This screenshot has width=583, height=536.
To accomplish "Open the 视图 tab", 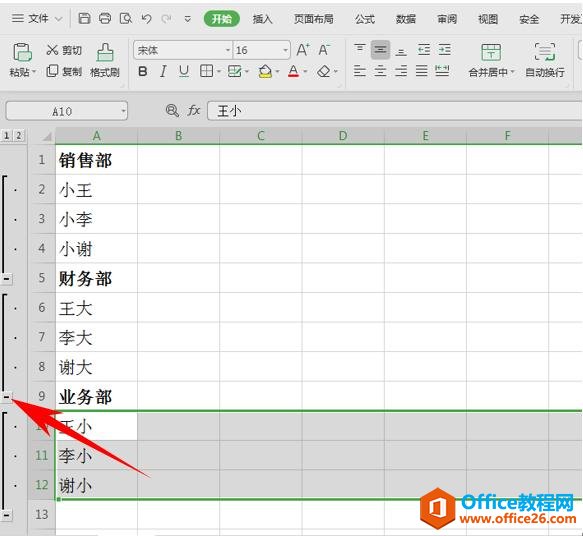I will coord(488,19).
